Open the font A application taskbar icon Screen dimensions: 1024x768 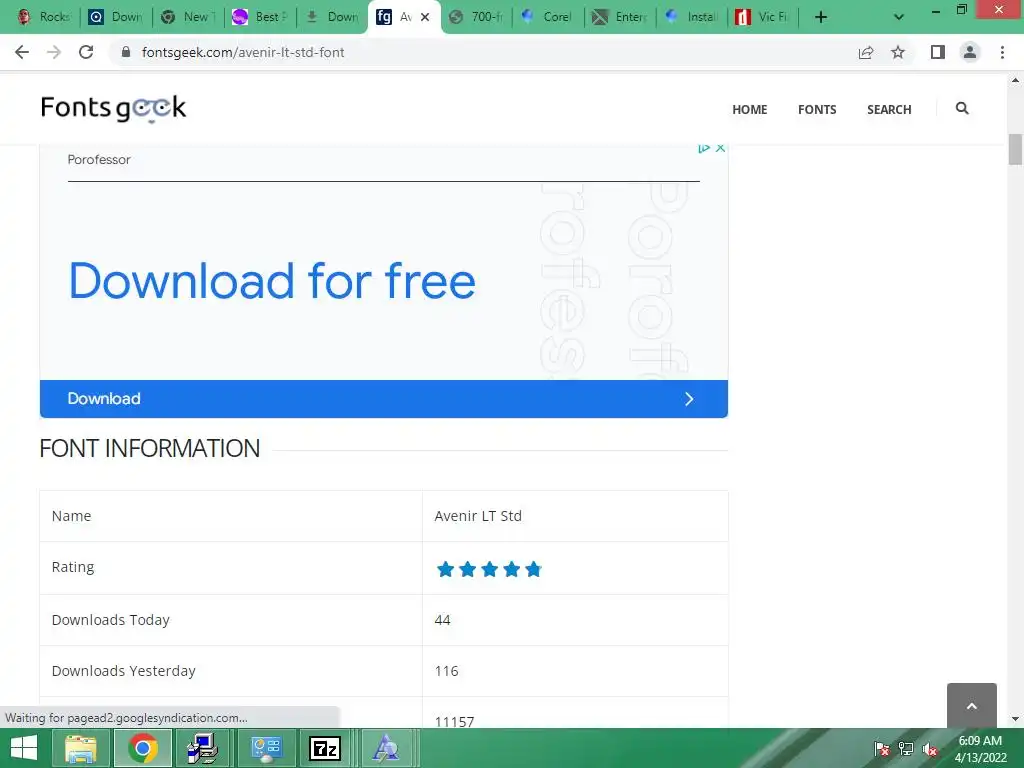click(386, 748)
